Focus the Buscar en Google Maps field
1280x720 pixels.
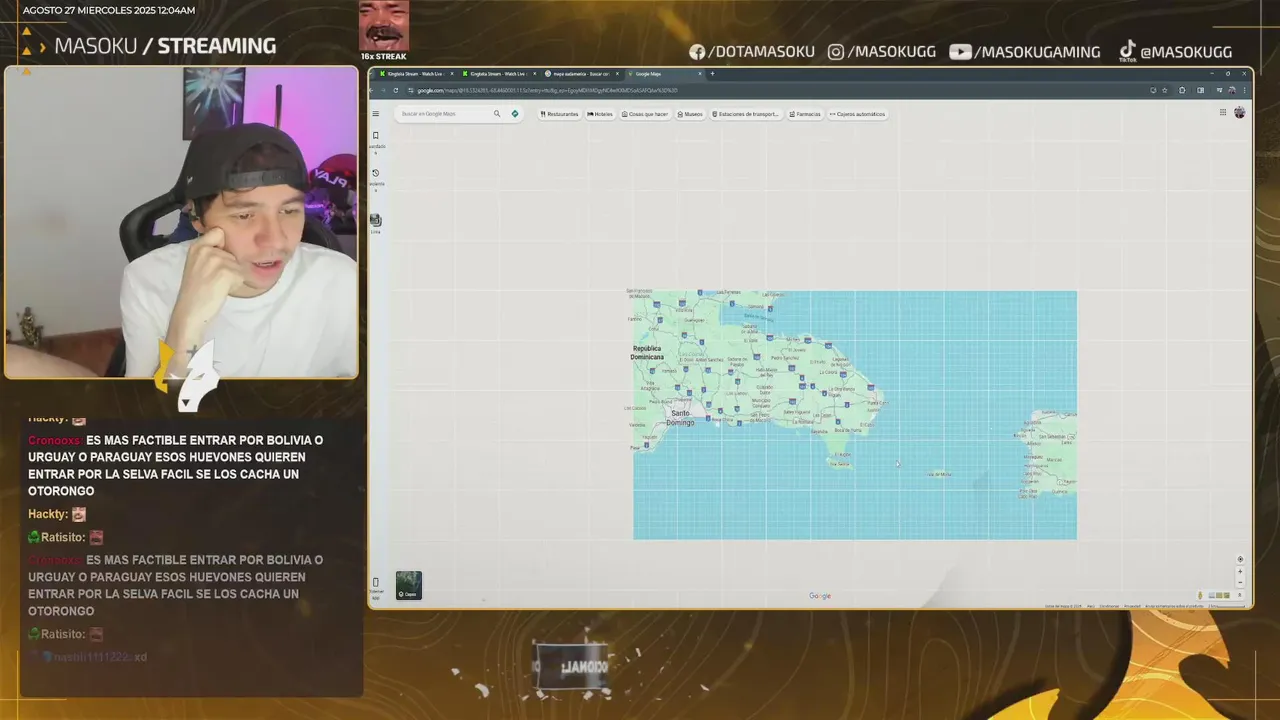pos(445,114)
